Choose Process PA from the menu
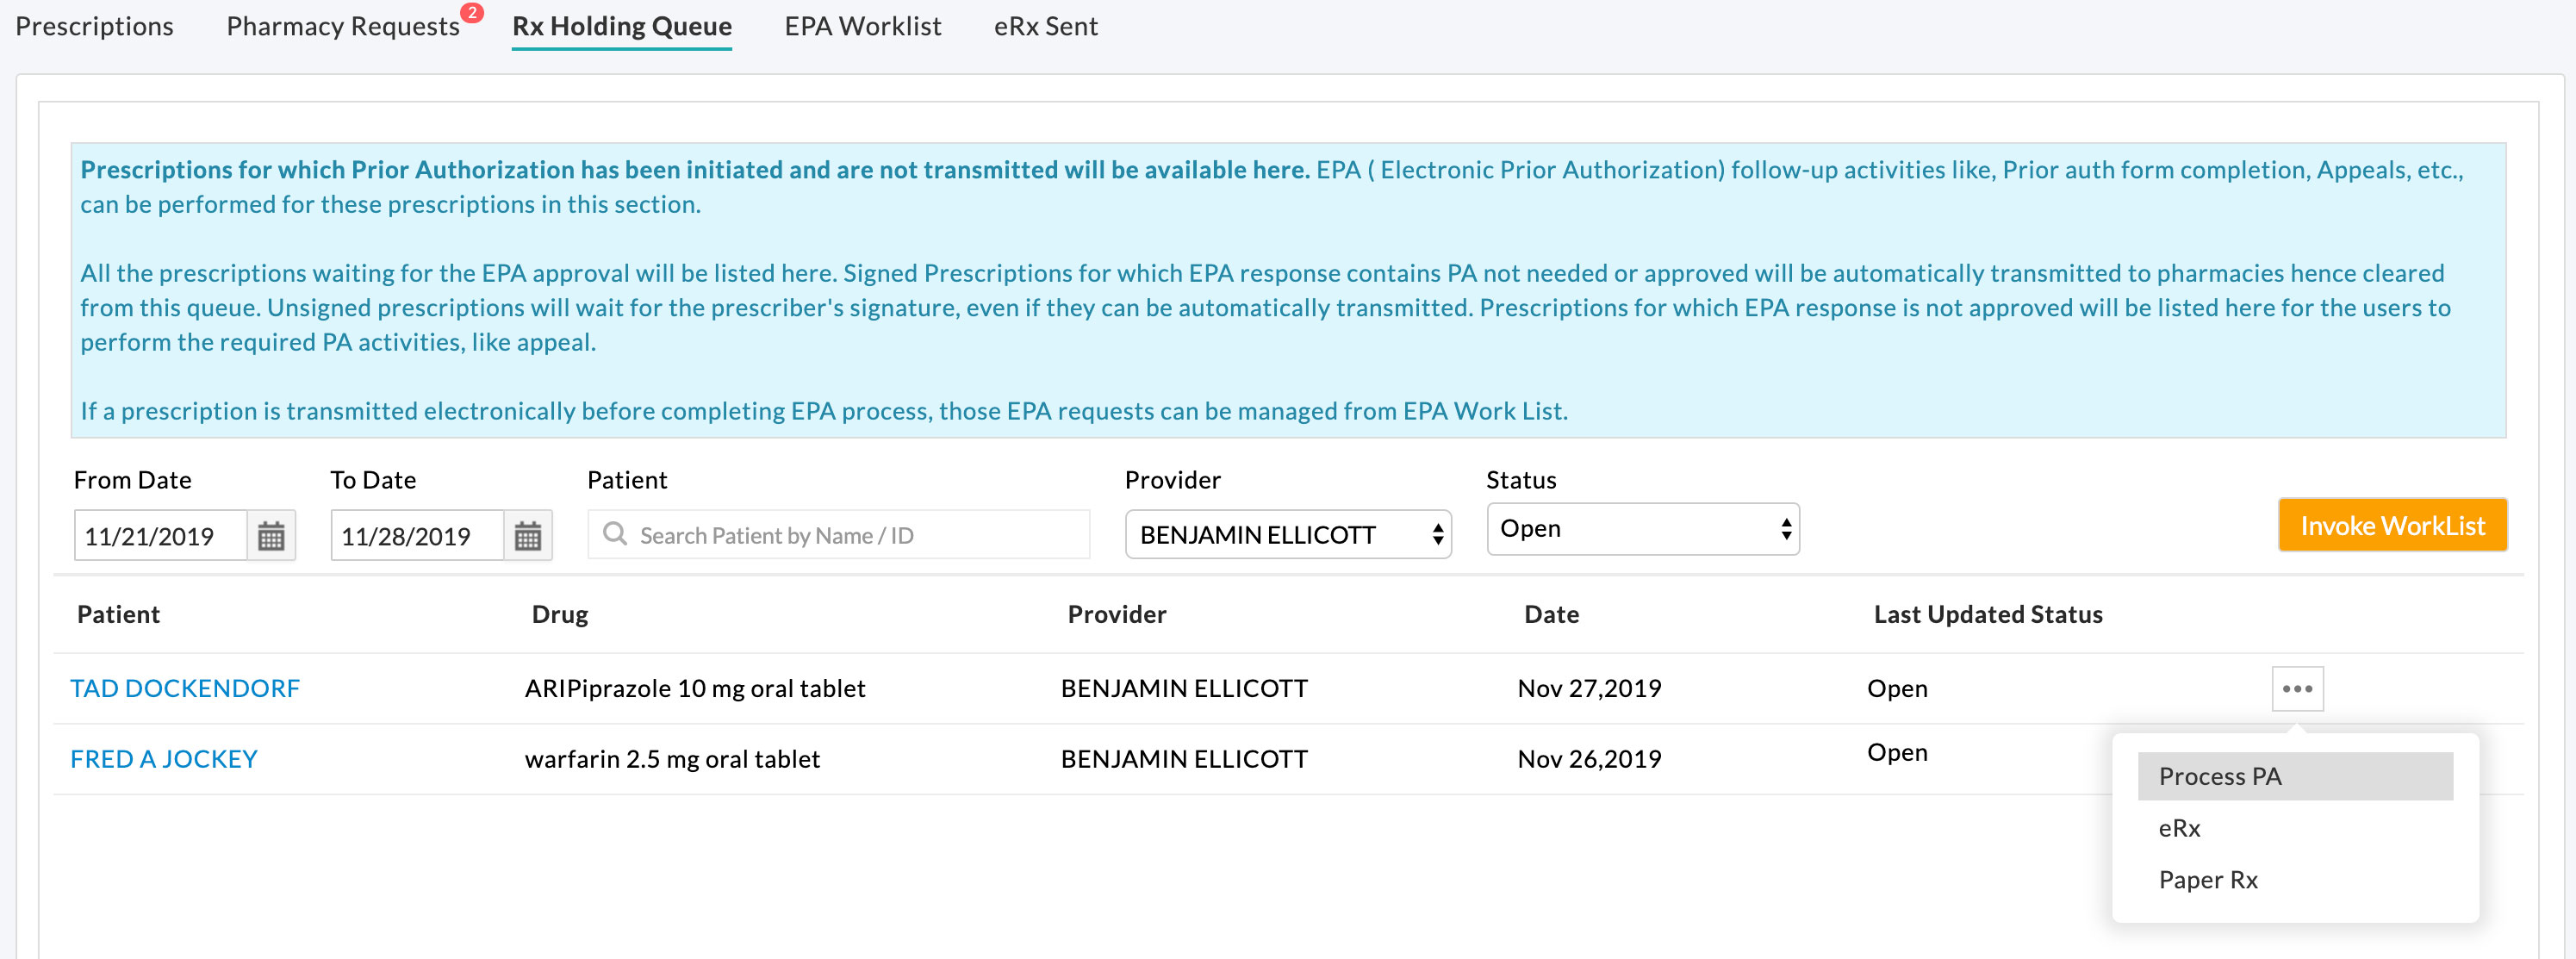The image size is (2576, 959). 2219,776
